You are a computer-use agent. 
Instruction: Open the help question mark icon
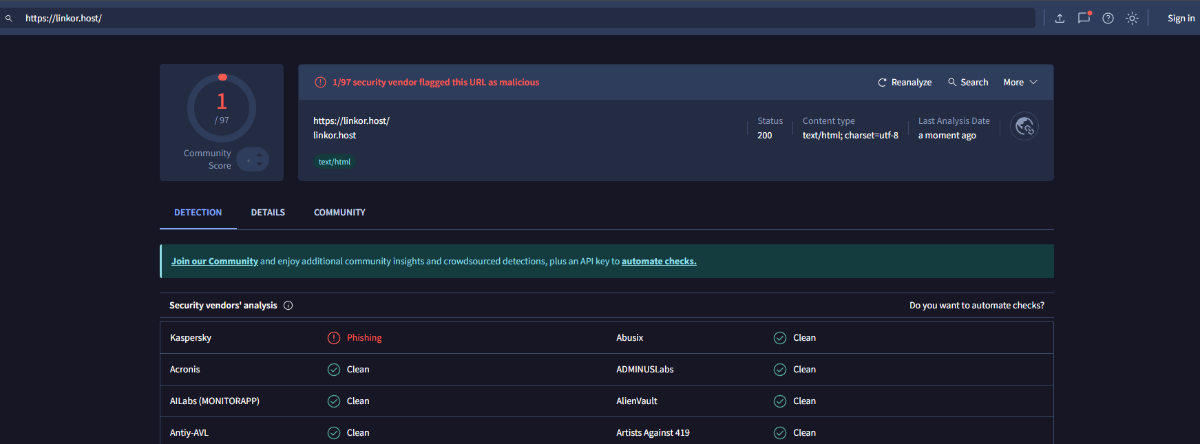point(1108,18)
